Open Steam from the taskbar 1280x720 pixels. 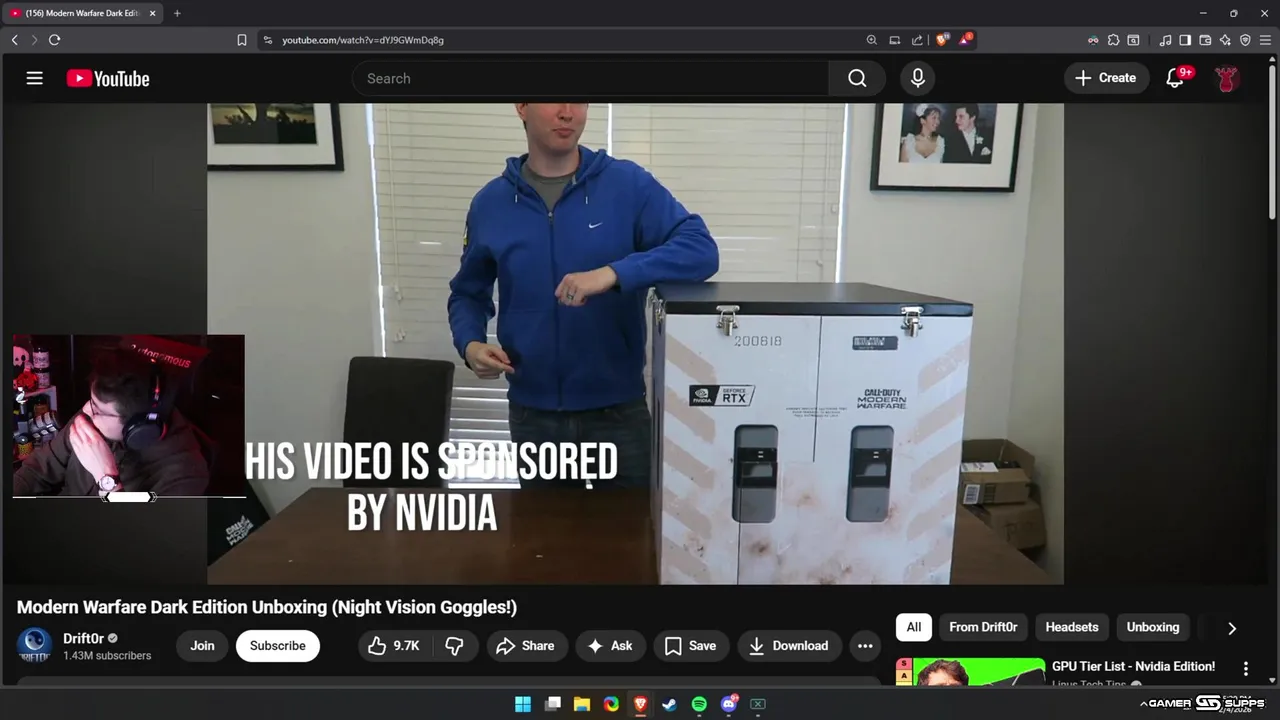670,704
